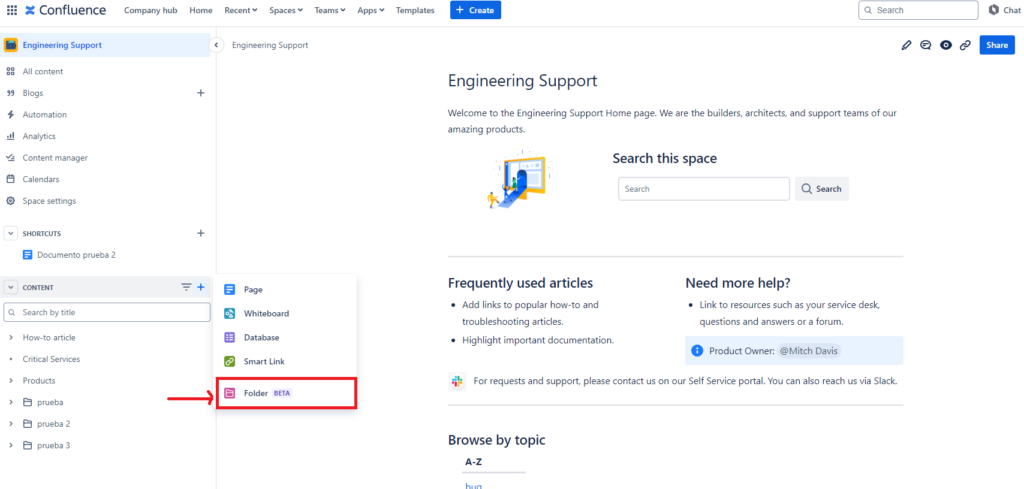Toggle the watch page eye icon
Screen dimensions: 1024x489
945,45
